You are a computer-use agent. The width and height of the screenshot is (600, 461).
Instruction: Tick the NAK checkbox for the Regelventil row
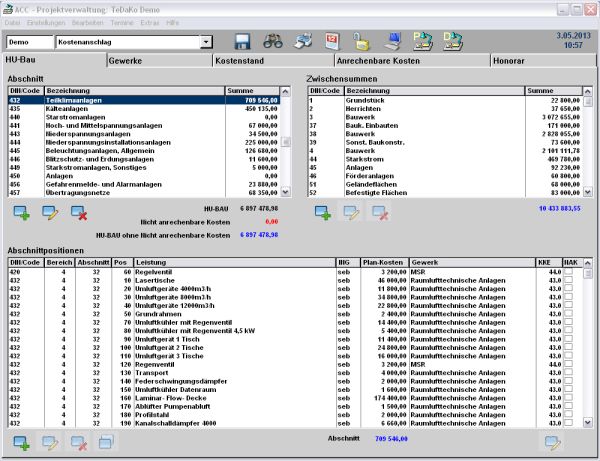coord(569,272)
